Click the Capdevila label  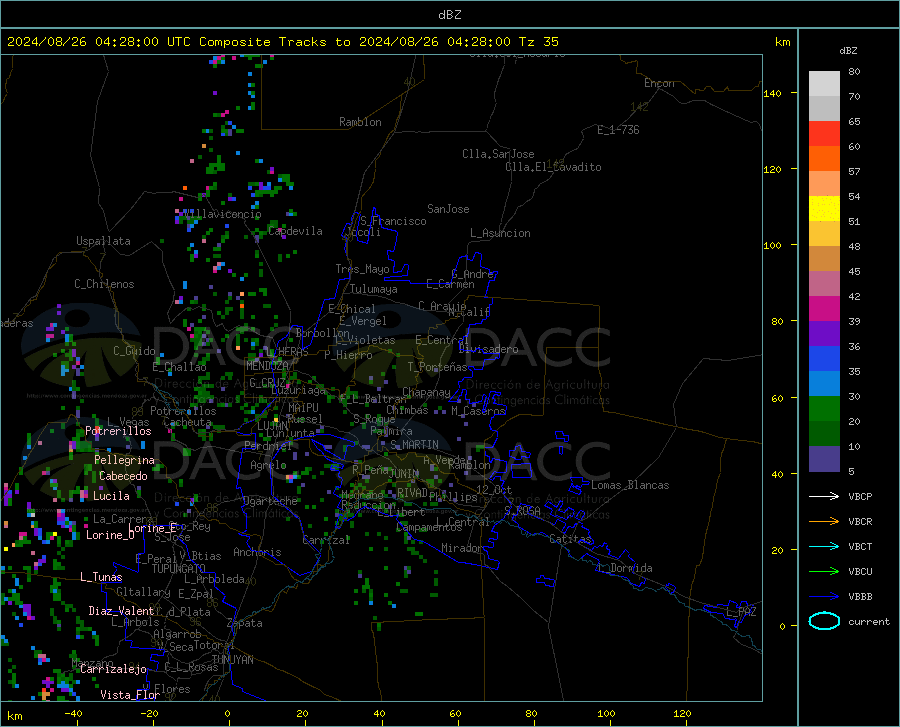click(x=296, y=231)
